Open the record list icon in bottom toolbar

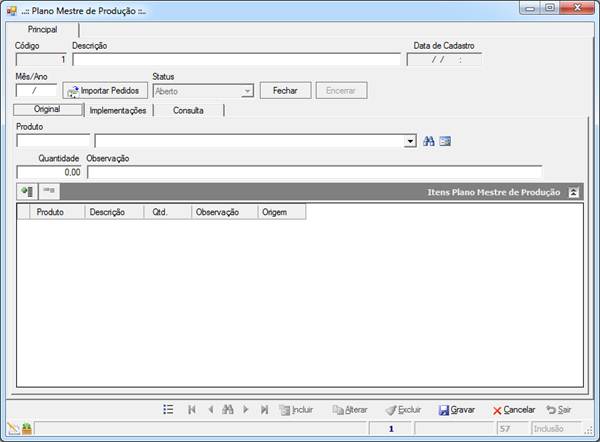pyautogui.click(x=168, y=409)
